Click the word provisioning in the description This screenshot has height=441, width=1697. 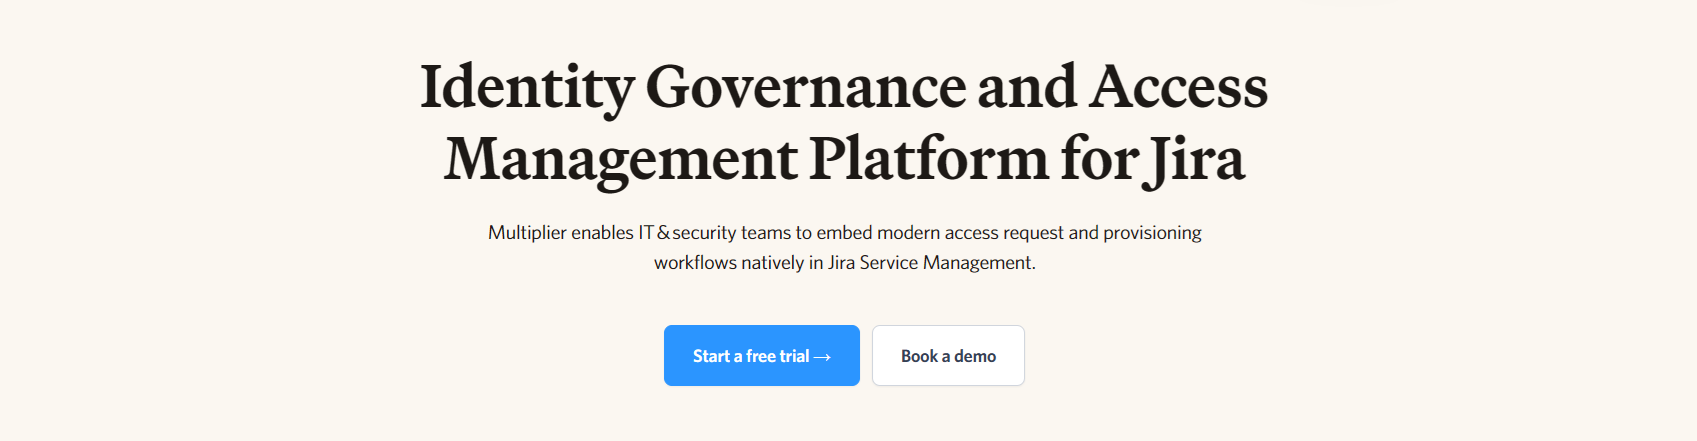tap(1152, 233)
